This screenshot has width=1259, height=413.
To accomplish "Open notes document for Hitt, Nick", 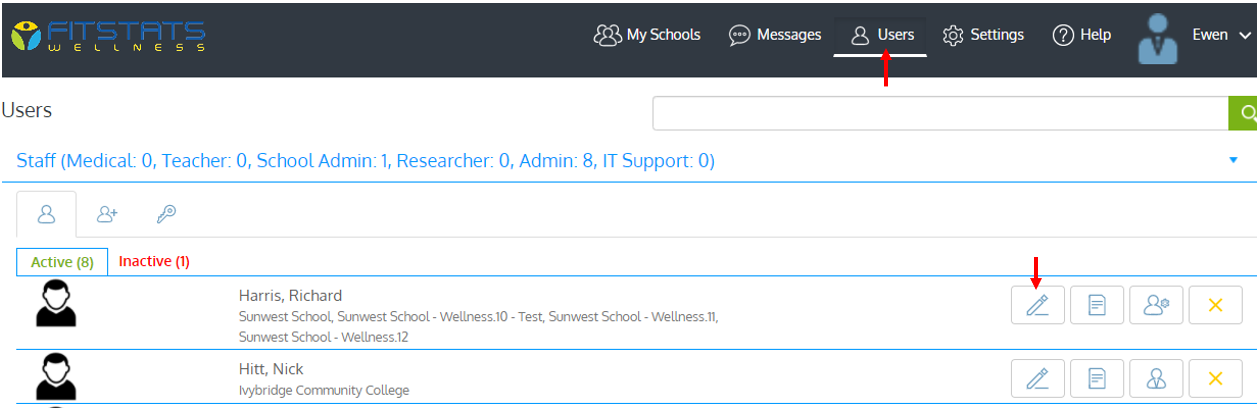I will click(1097, 378).
